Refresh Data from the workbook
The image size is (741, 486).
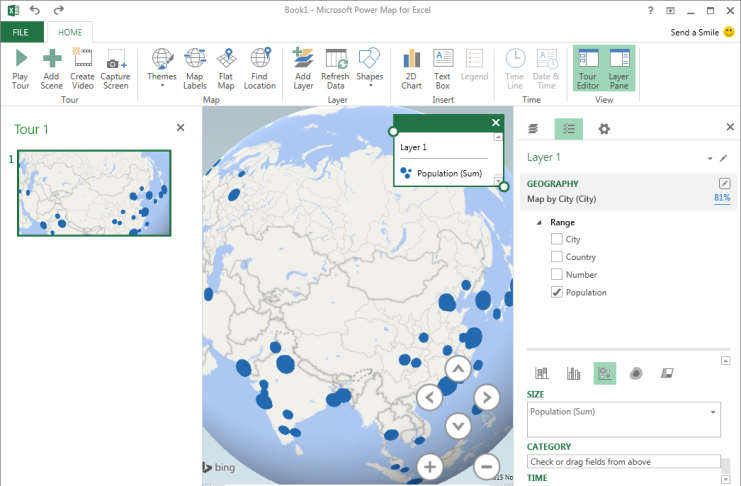[335, 69]
